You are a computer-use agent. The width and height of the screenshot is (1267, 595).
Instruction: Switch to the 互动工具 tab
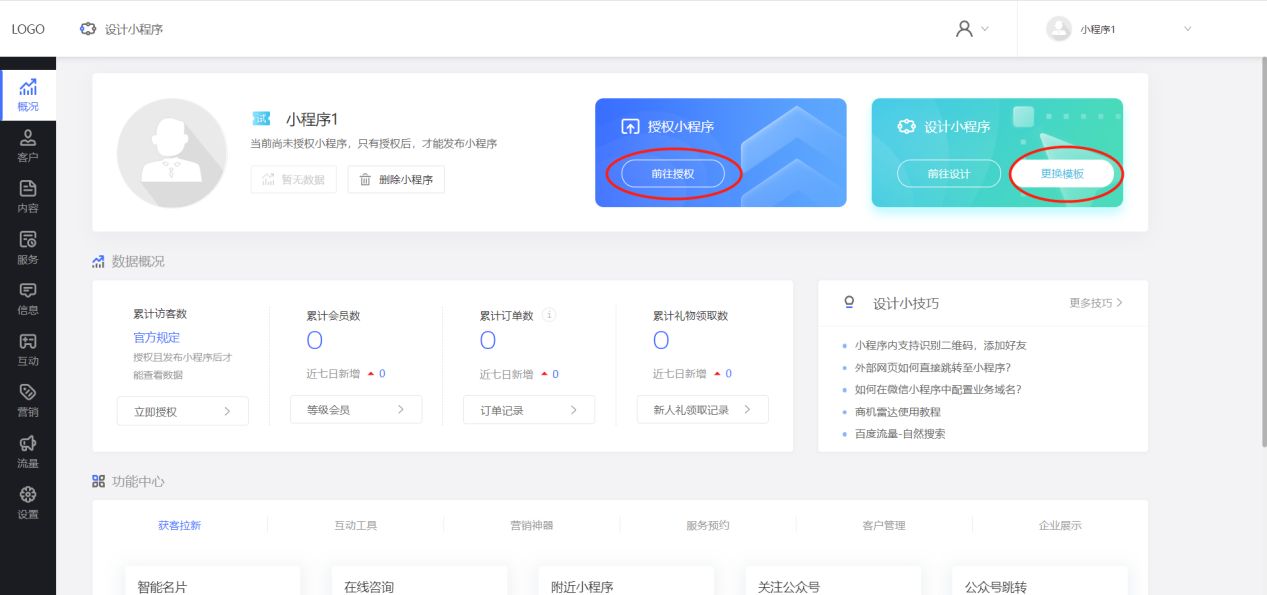point(357,523)
